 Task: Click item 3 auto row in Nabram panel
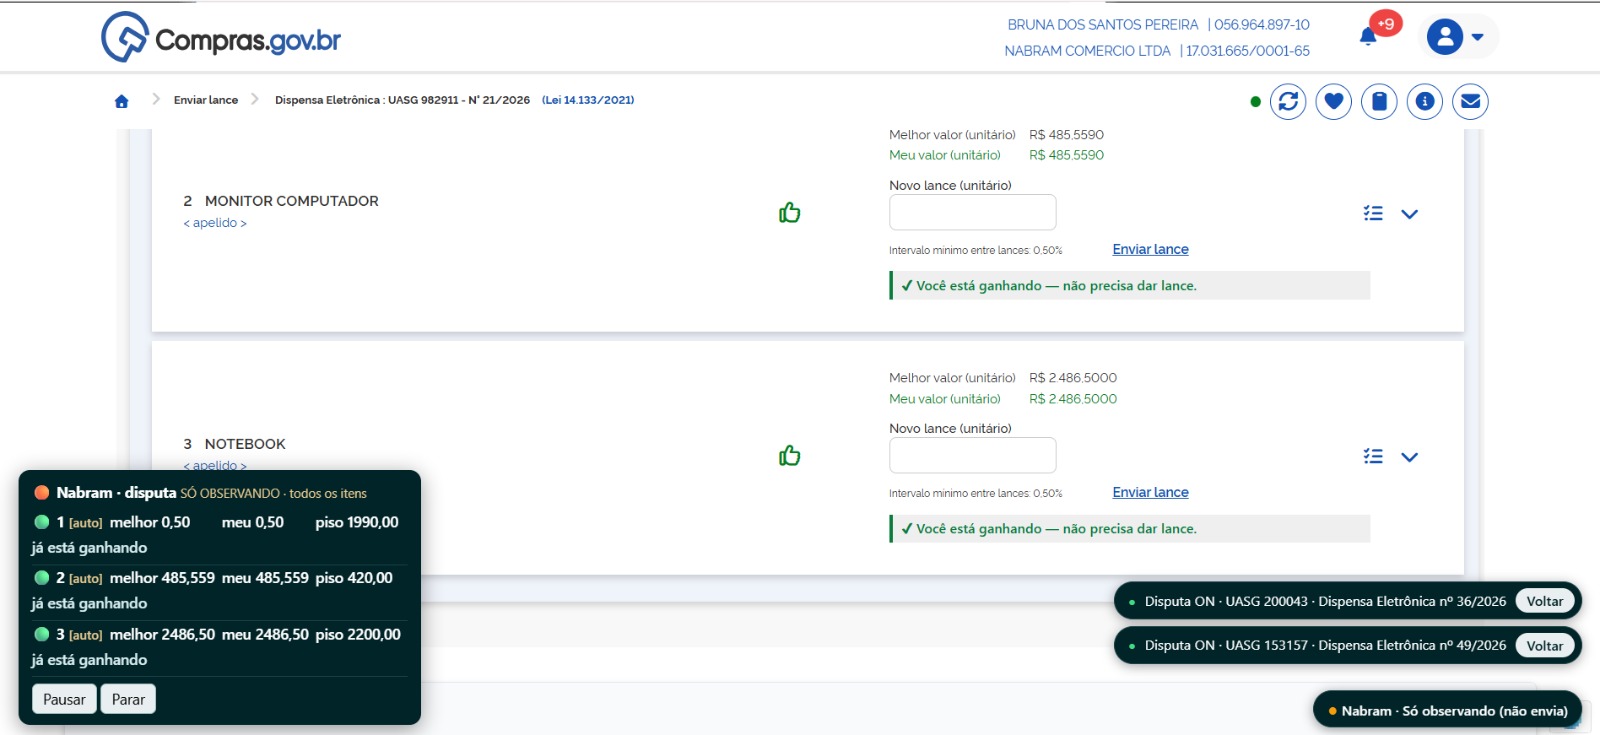220,647
